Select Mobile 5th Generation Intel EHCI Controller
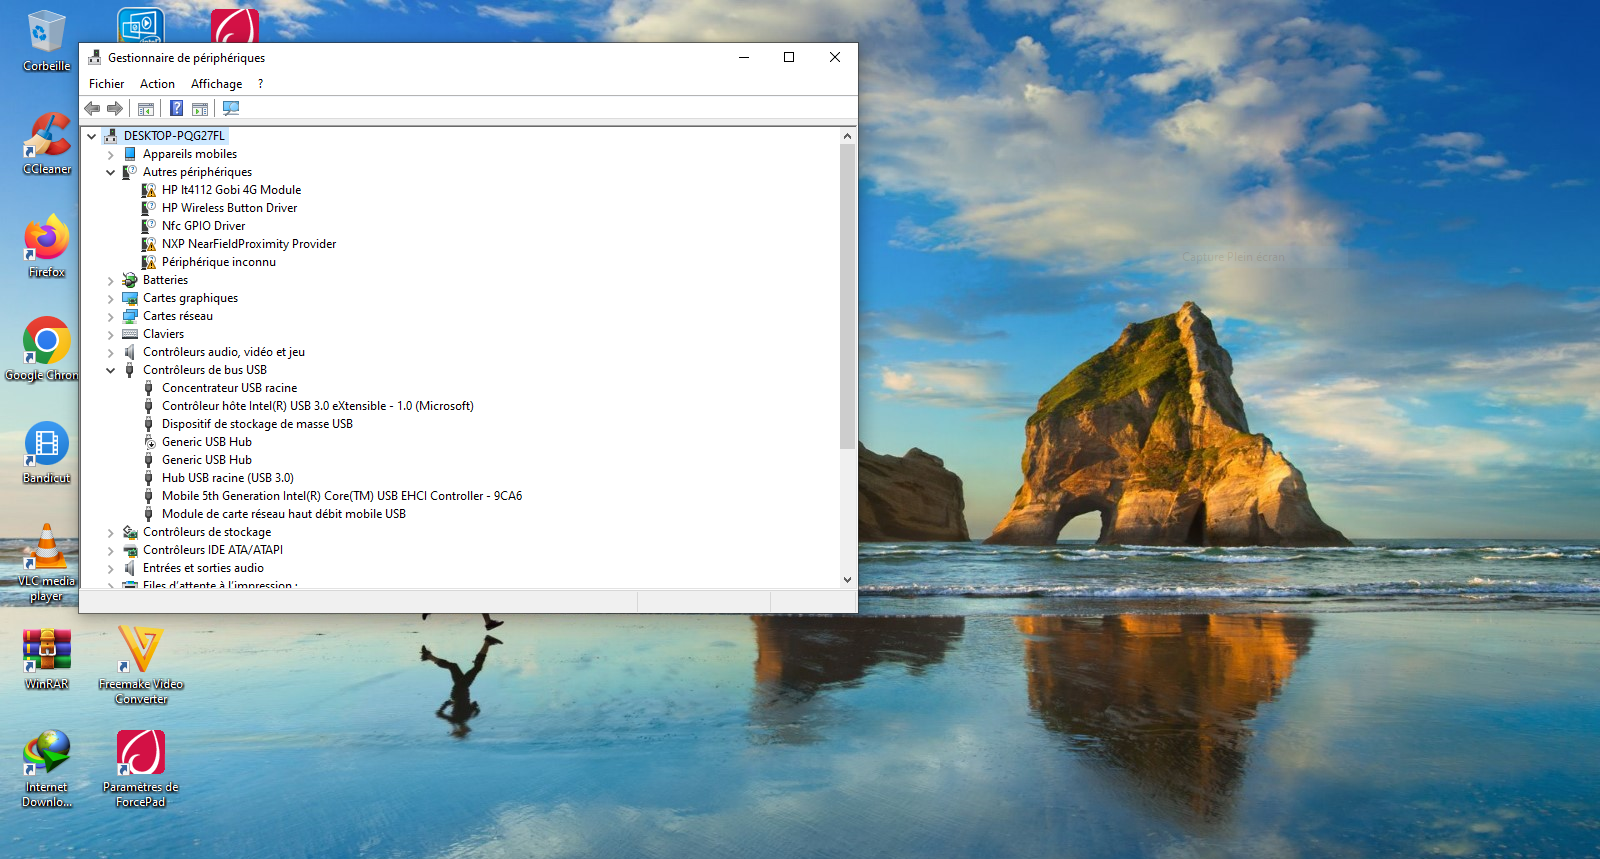The height and width of the screenshot is (859, 1600). (342, 496)
